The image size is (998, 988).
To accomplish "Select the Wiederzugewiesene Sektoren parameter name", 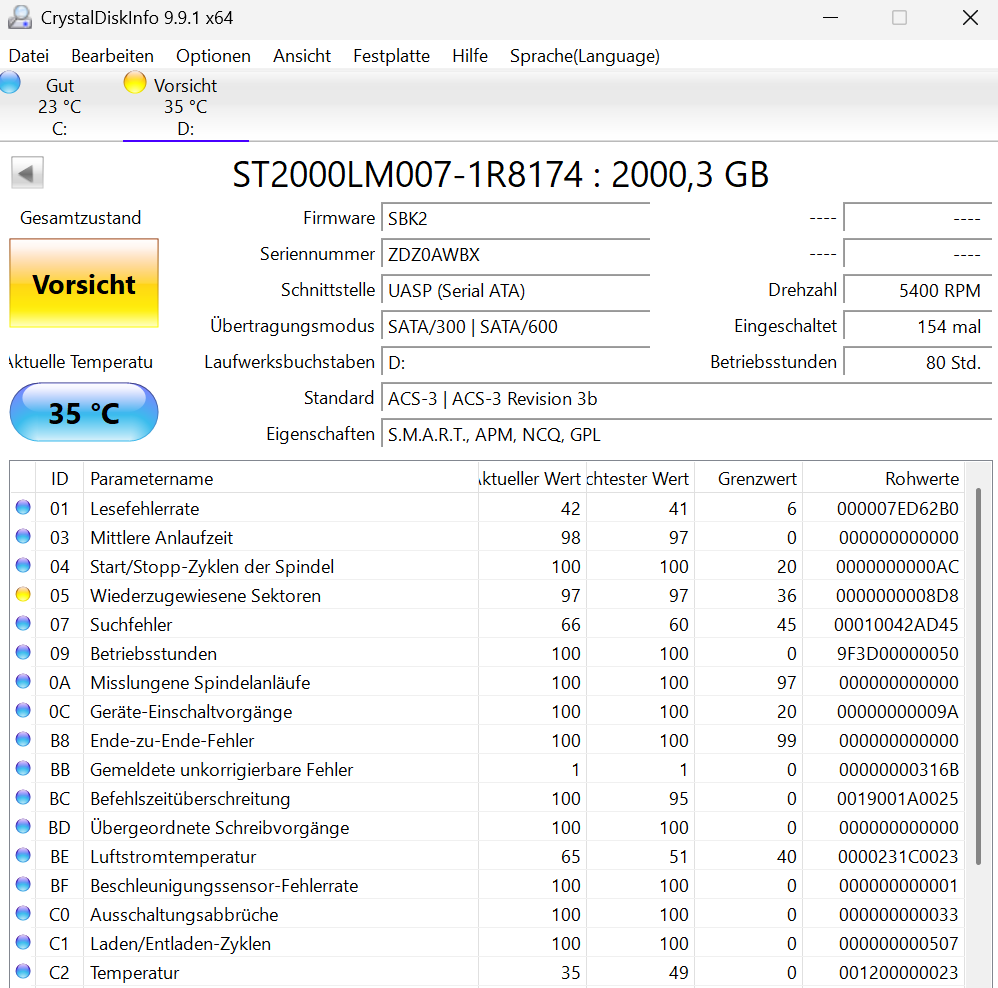I will (x=206, y=596).
